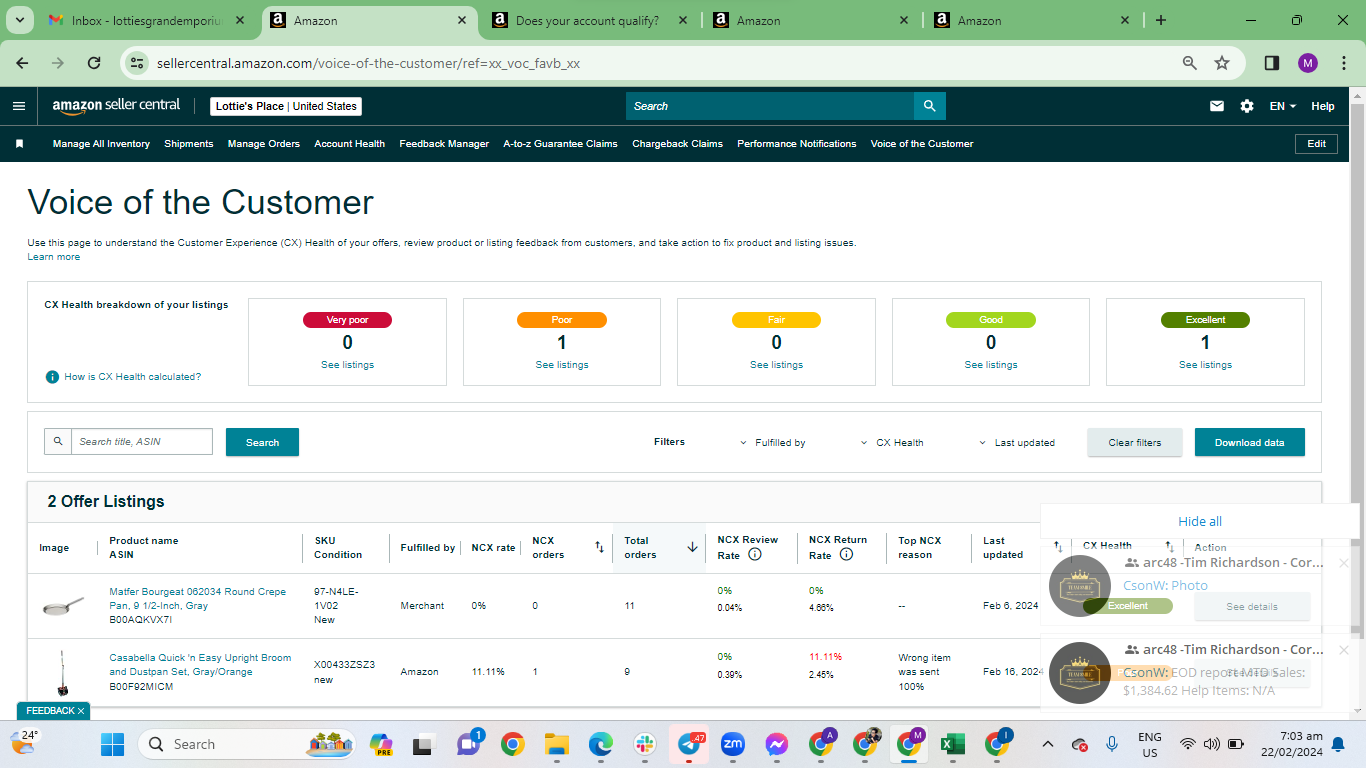Image resolution: width=1366 pixels, height=768 pixels.
Task: Open Chargeback Claims
Action: coord(678,144)
